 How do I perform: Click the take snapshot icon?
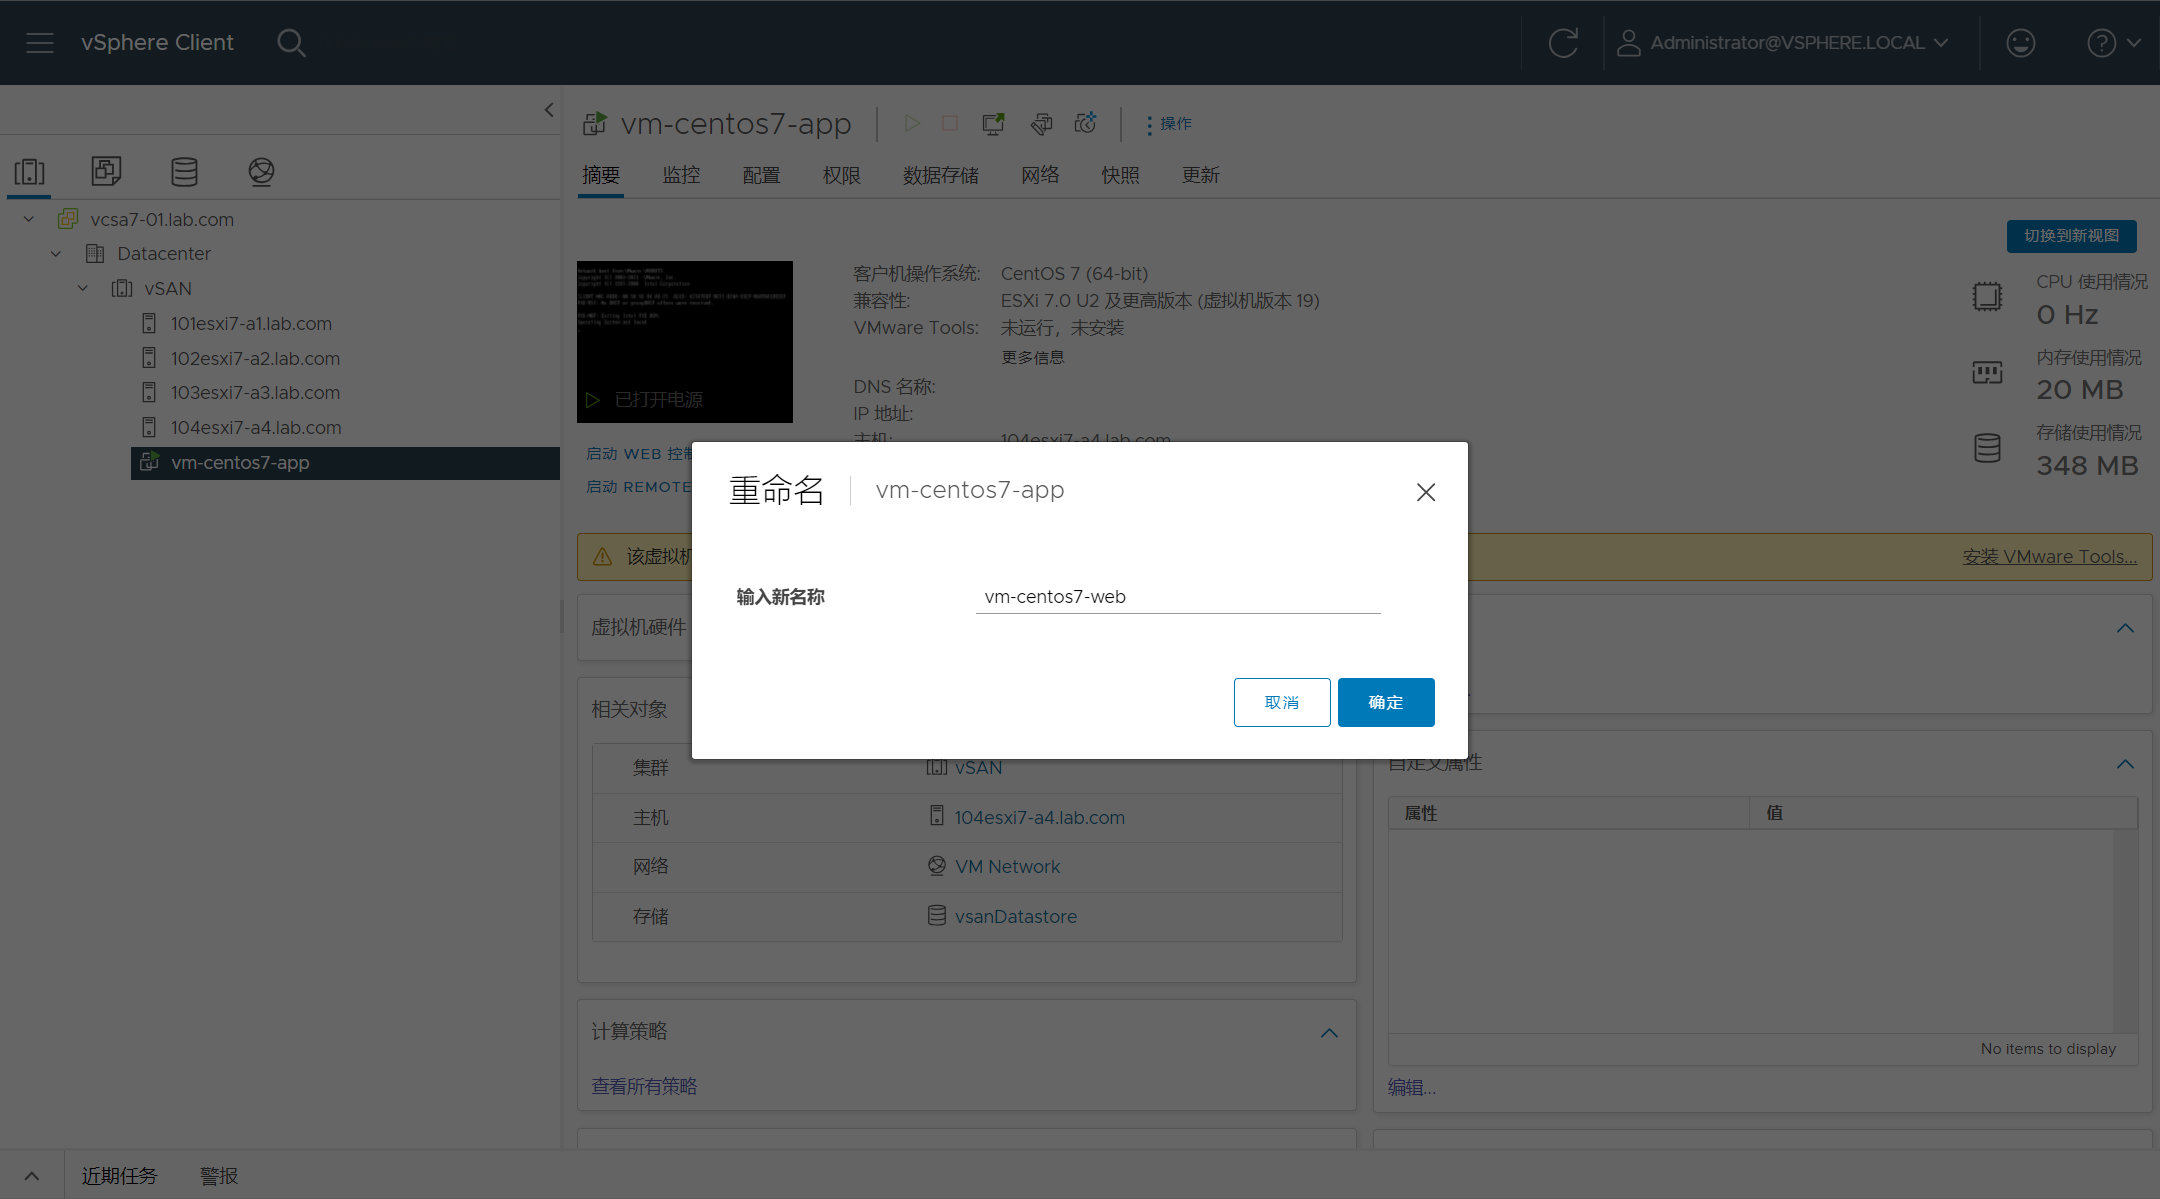pyautogui.click(x=1086, y=123)
